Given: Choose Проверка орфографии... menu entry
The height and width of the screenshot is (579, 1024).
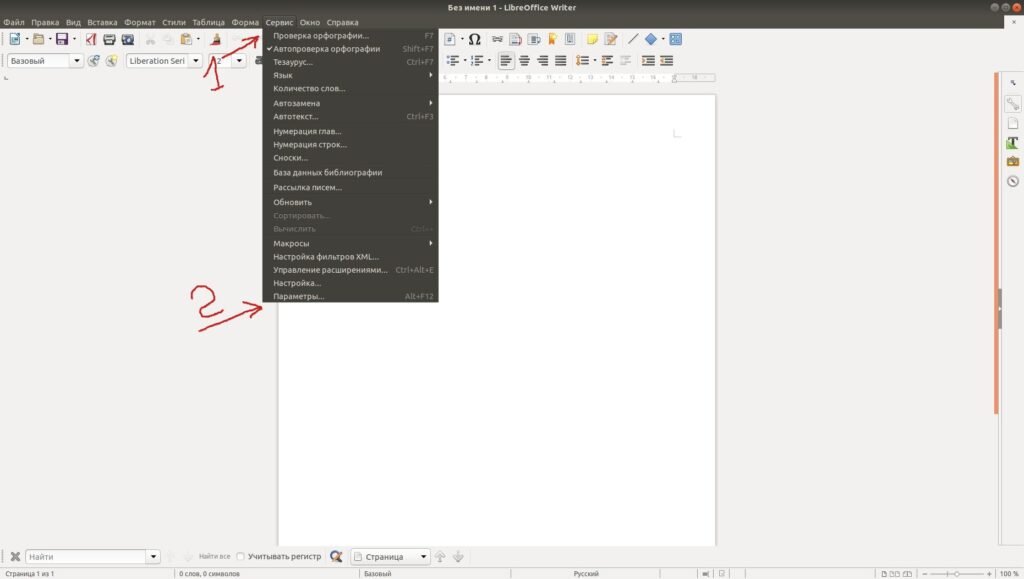Looking at the screenshot, I should (350, 36).
